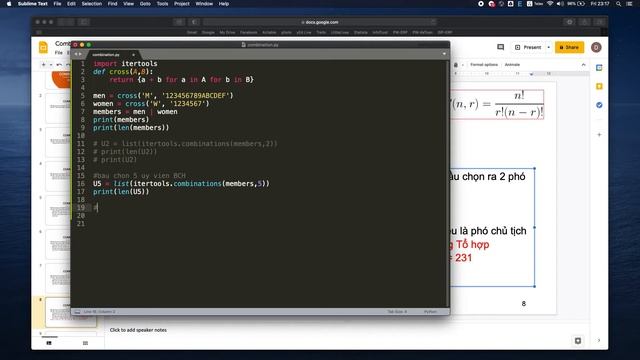The height and width of the screenshot is (360, 640).
Task: Click the add-ons plus icon in side panel
Action: [x=599, y=135]
